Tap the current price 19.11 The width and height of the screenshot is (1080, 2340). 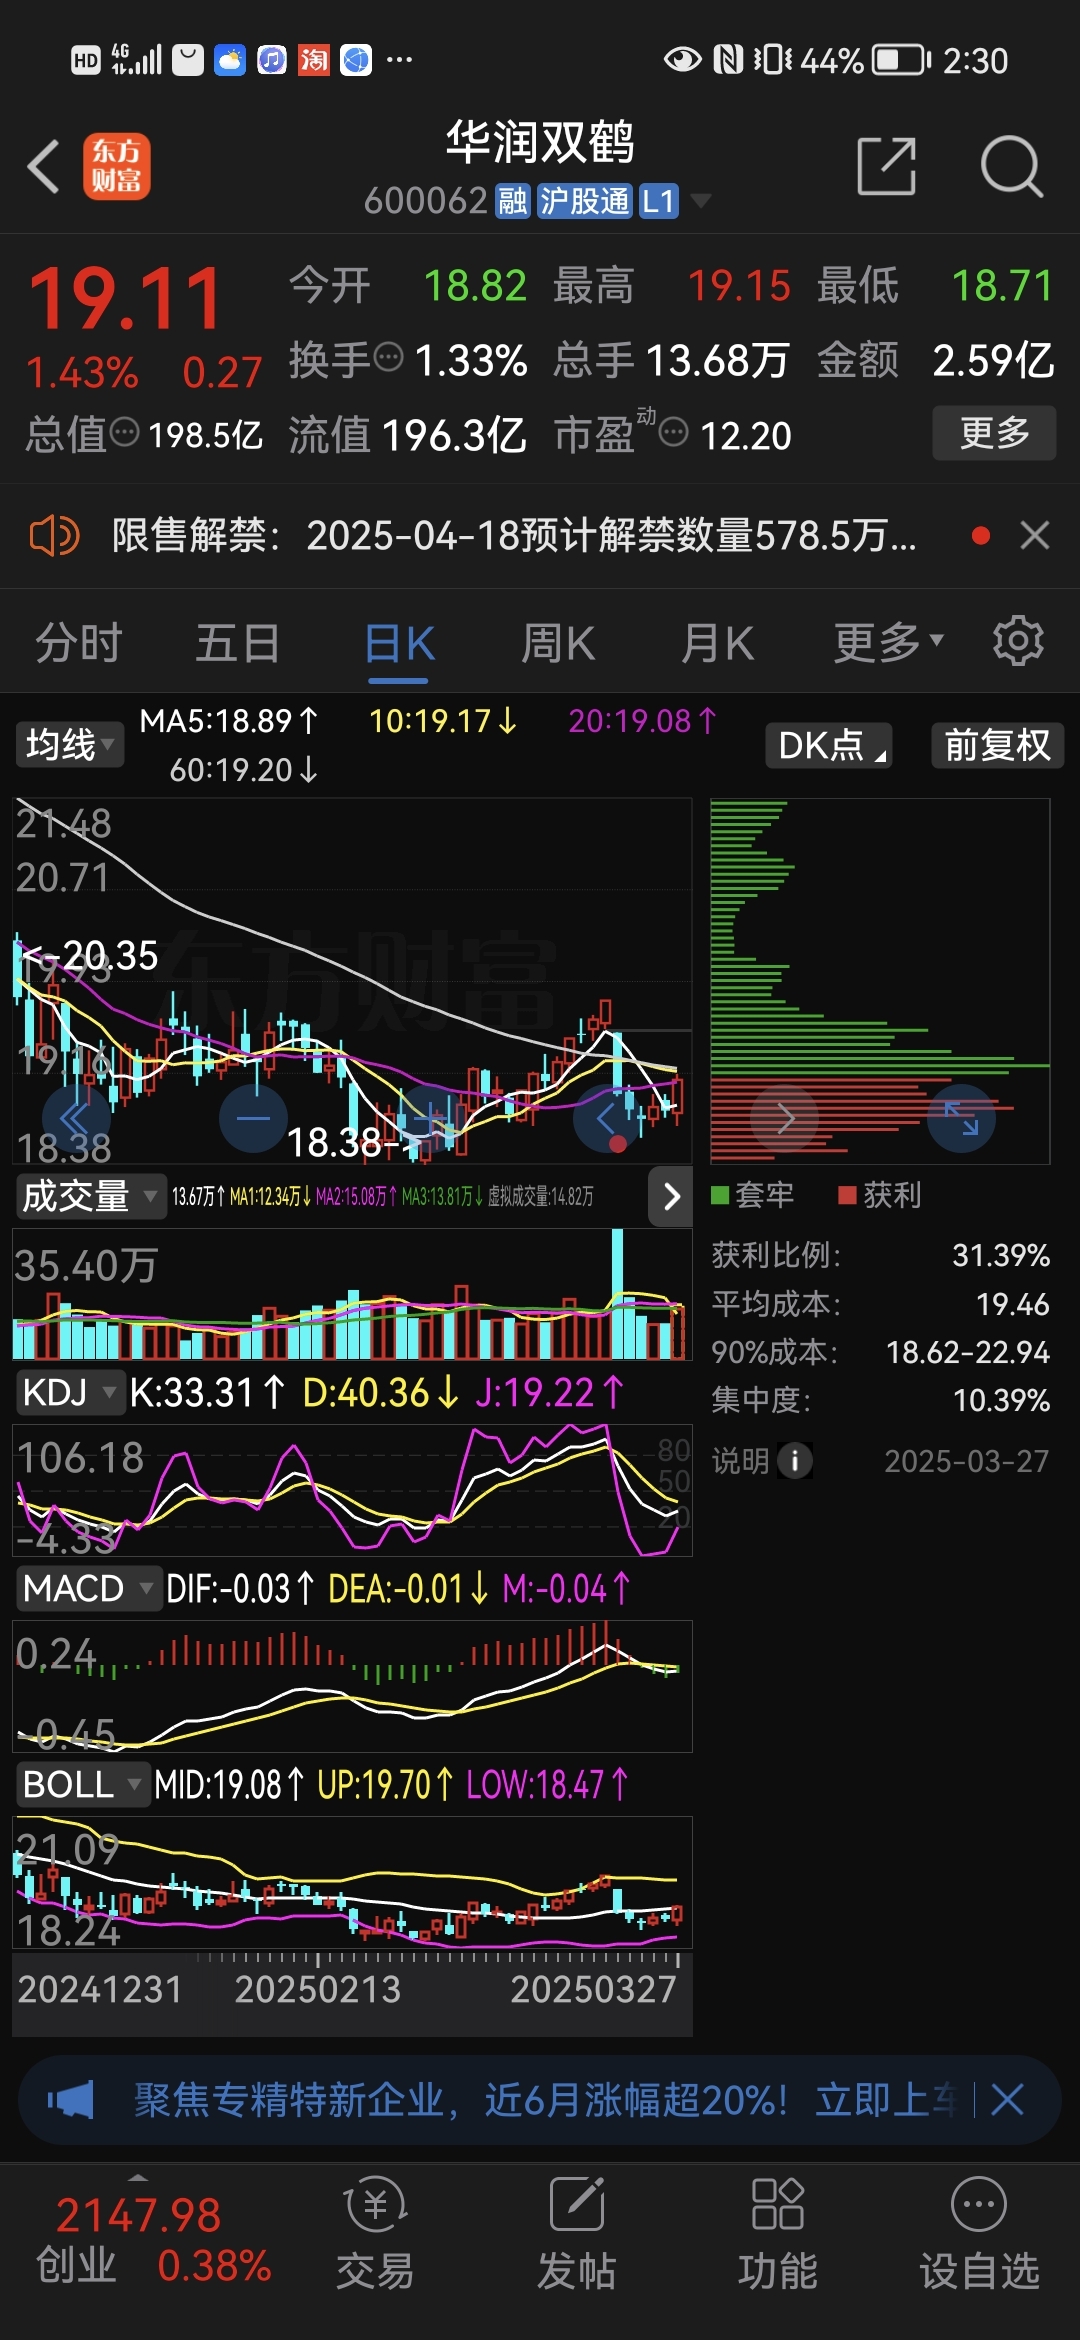pyautogui.click(x=125, y=298)
